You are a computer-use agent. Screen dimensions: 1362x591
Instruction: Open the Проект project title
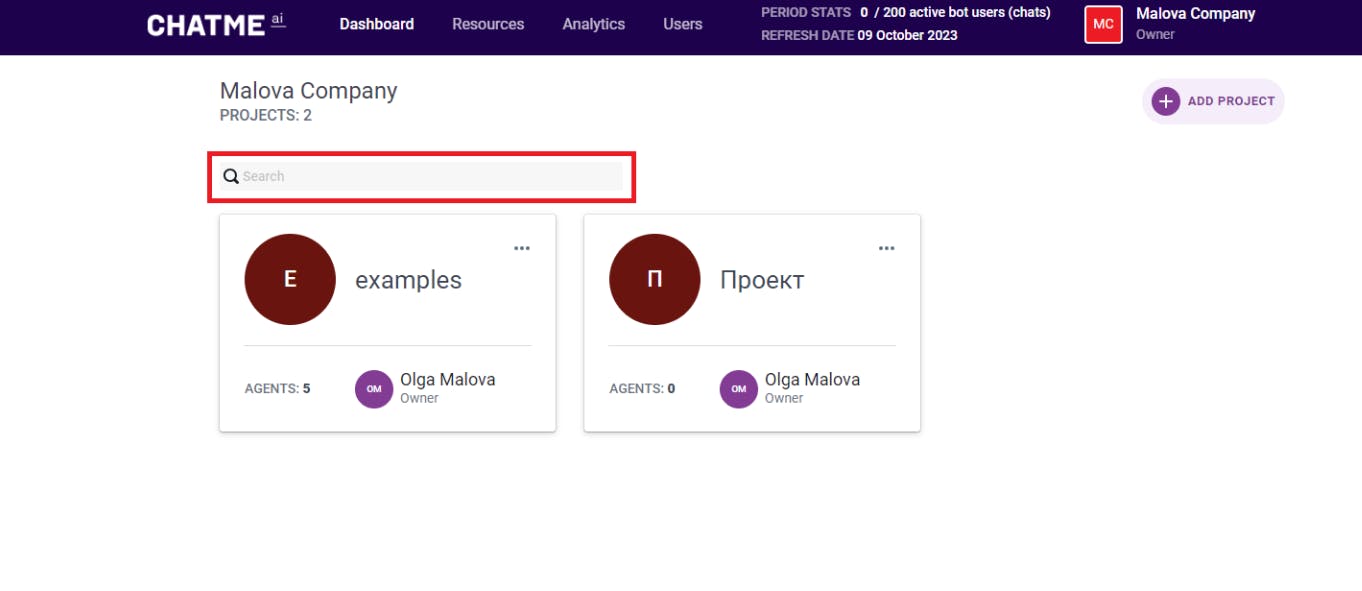[x=762, y=280]
